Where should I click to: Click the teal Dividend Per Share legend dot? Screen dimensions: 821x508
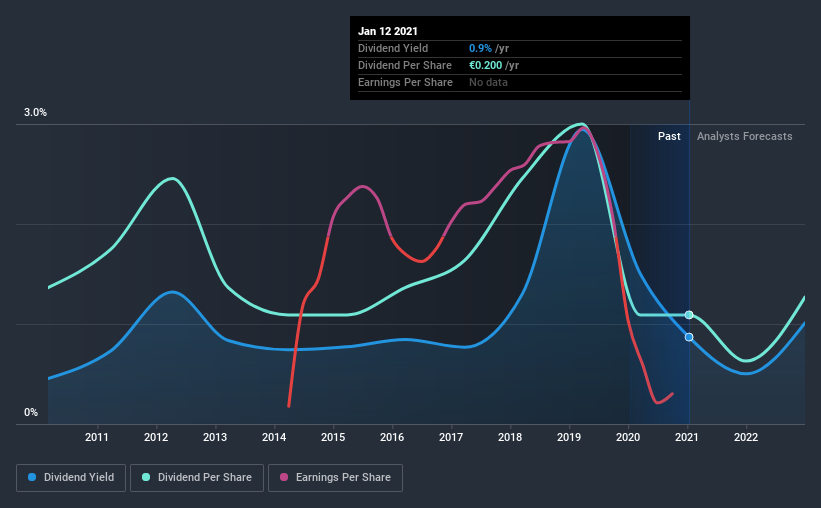(146, 477)
